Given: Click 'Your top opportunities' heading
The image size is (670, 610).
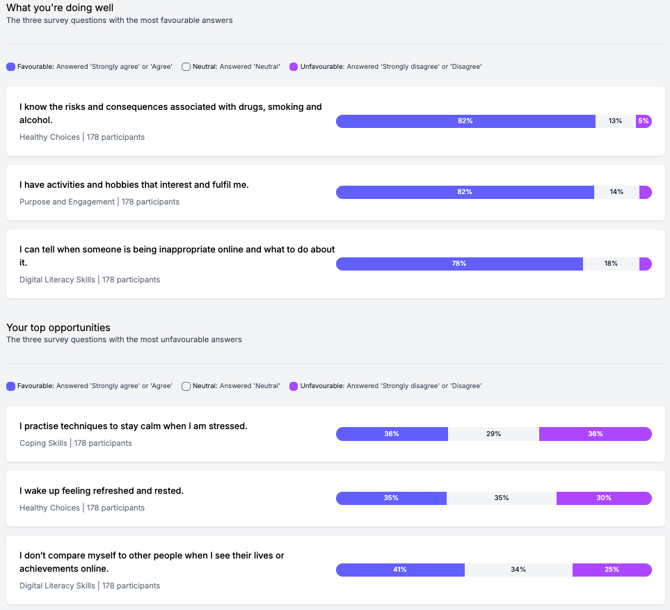Looking at the screenshot, I should tap(58, 327).
